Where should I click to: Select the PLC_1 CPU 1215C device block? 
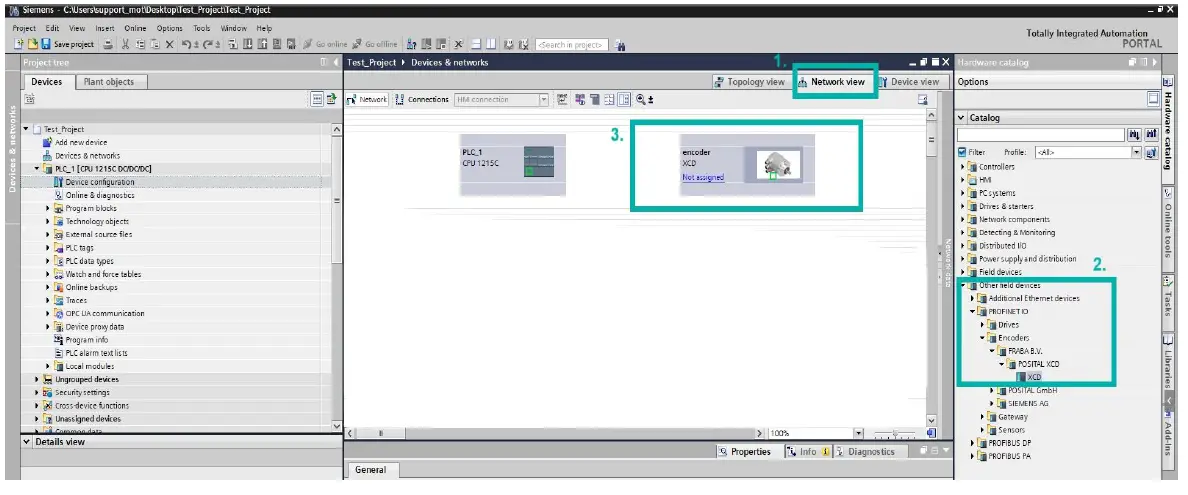[512, 164]
